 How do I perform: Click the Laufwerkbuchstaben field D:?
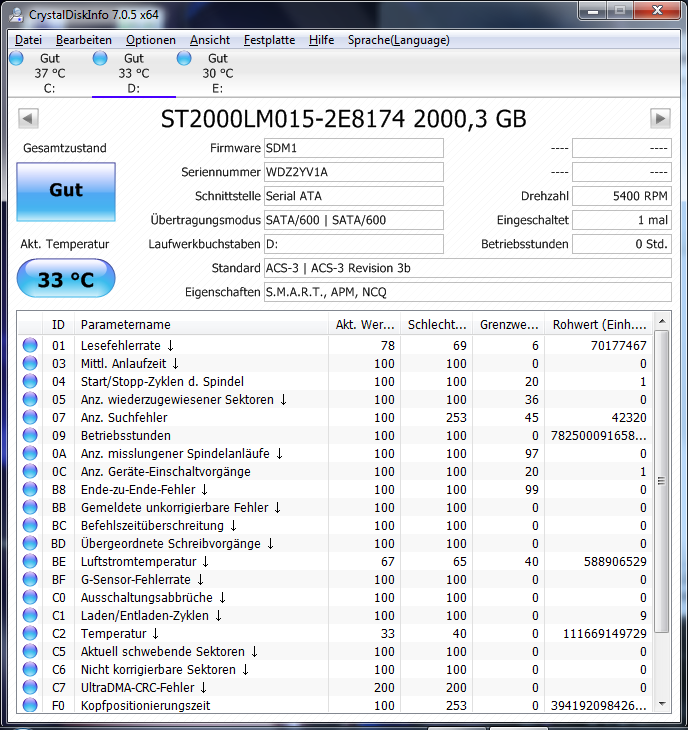click(x=354, y=244)
